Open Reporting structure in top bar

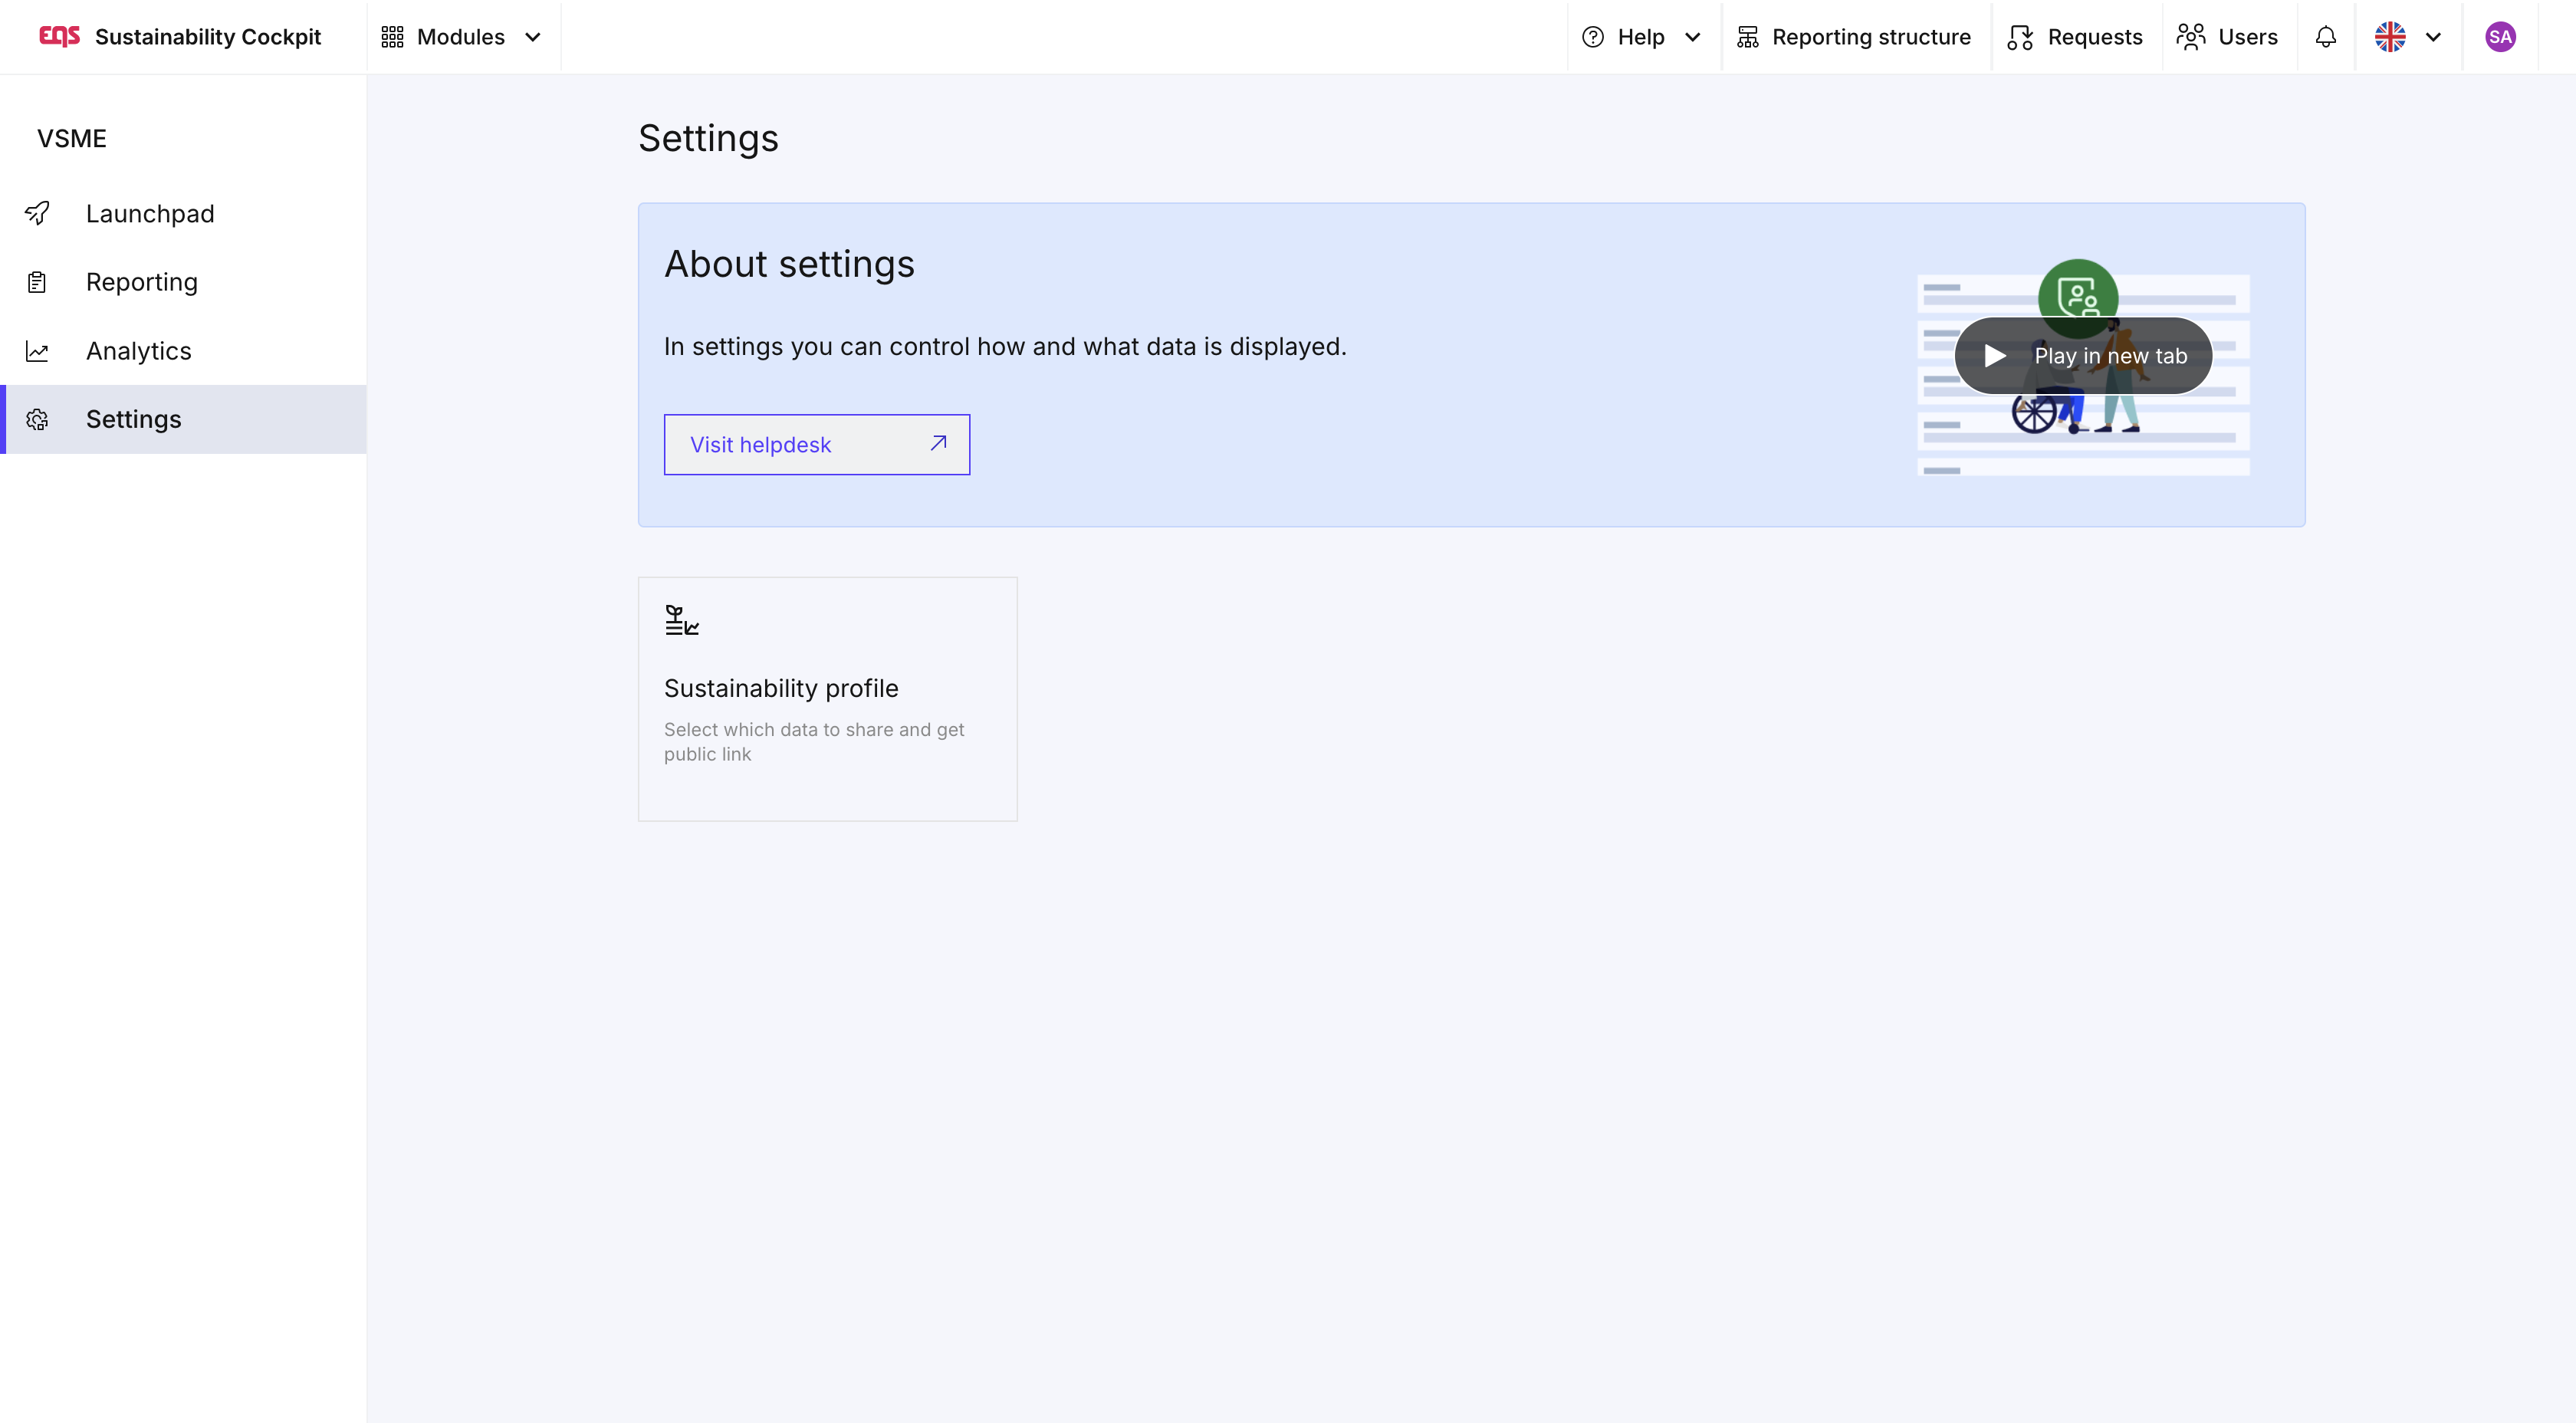(1855, 37)
